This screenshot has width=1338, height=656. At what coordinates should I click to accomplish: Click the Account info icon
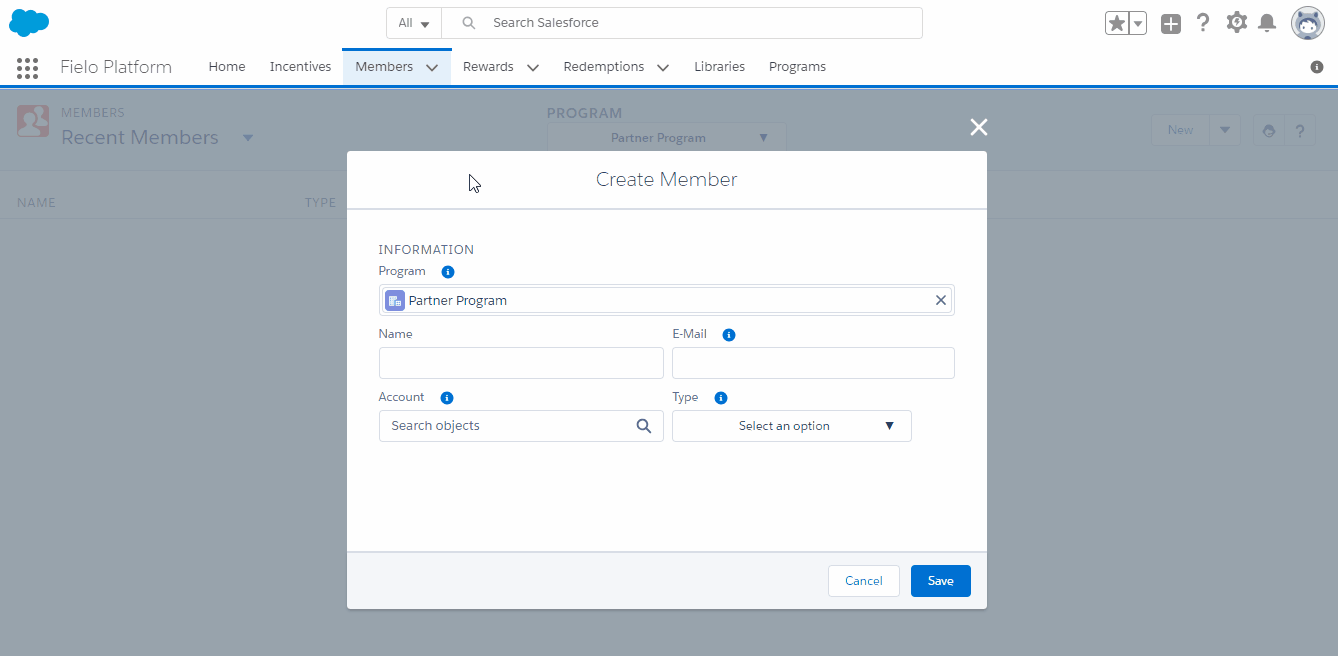point(447,398)
